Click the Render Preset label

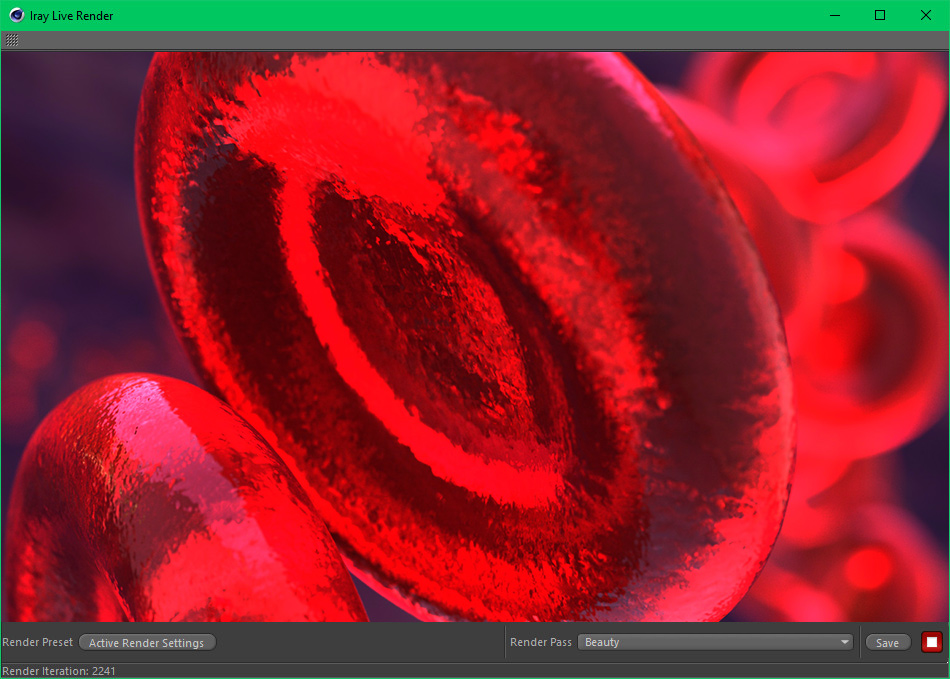pyautogui.click(x=38, y=642)
